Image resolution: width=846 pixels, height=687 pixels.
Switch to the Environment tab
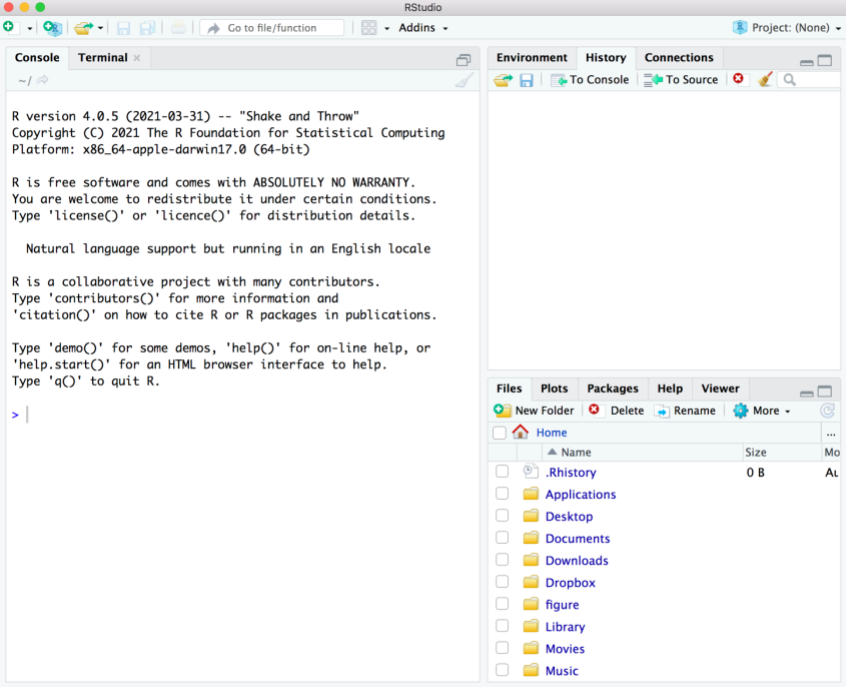pyautogui.click(x=531, y=58)
